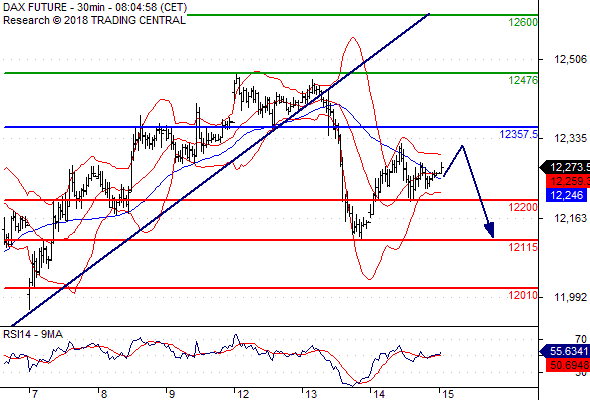Select the 12357.5 pivot level label

point(518,134)
